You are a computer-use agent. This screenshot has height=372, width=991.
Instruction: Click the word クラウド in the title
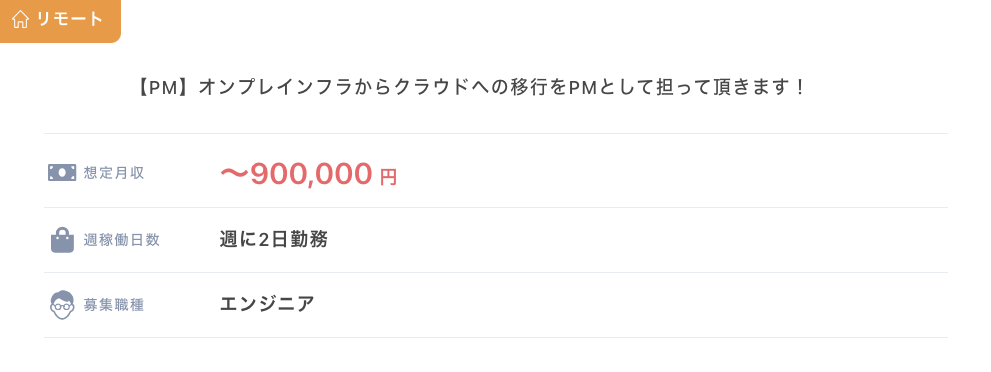432,88
